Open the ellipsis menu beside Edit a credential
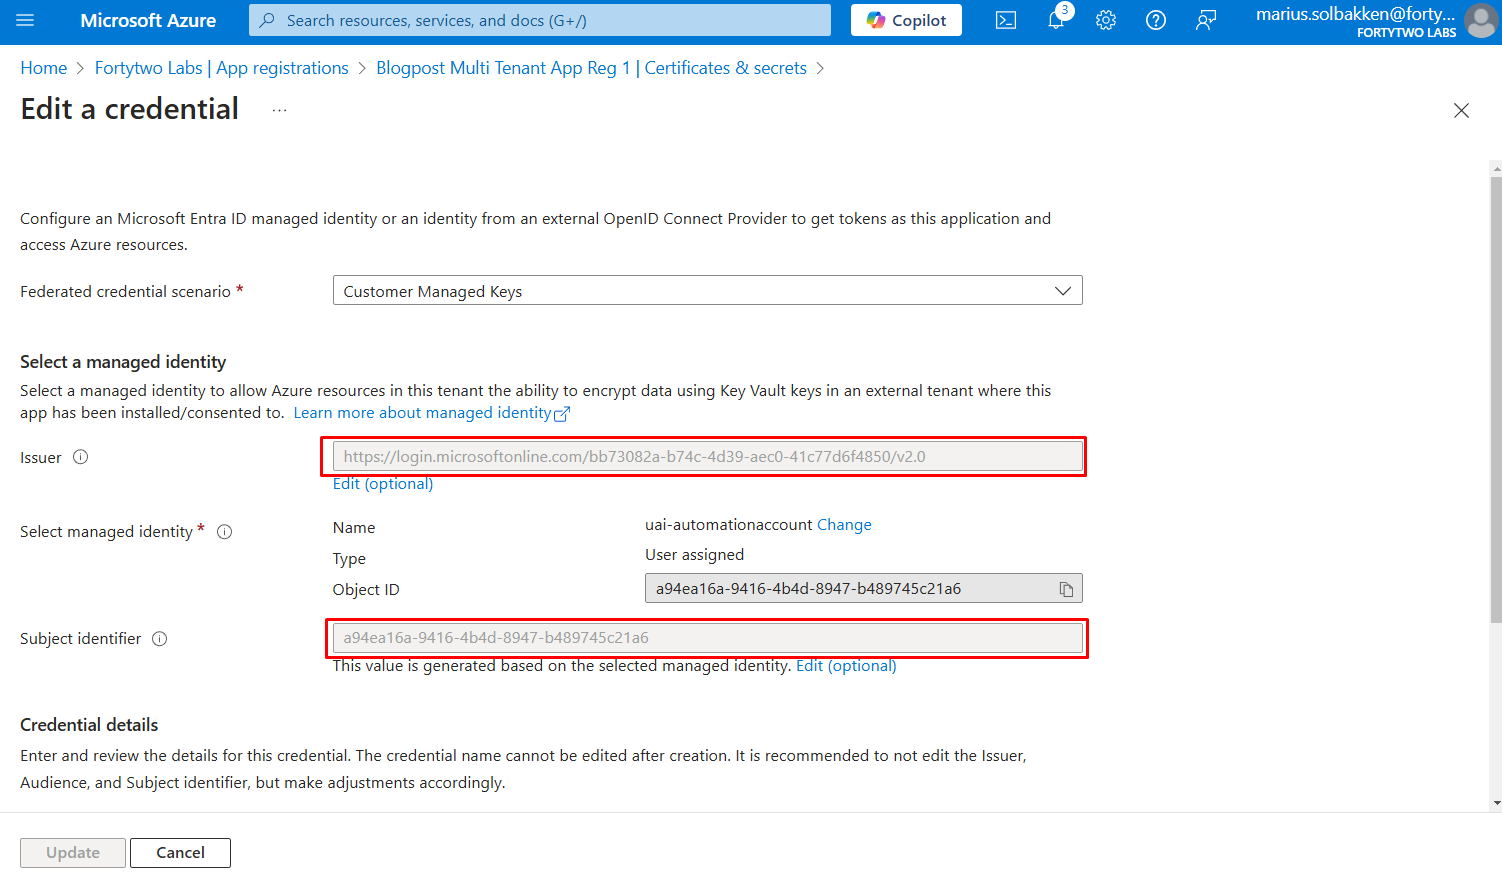 coord(279,110)
